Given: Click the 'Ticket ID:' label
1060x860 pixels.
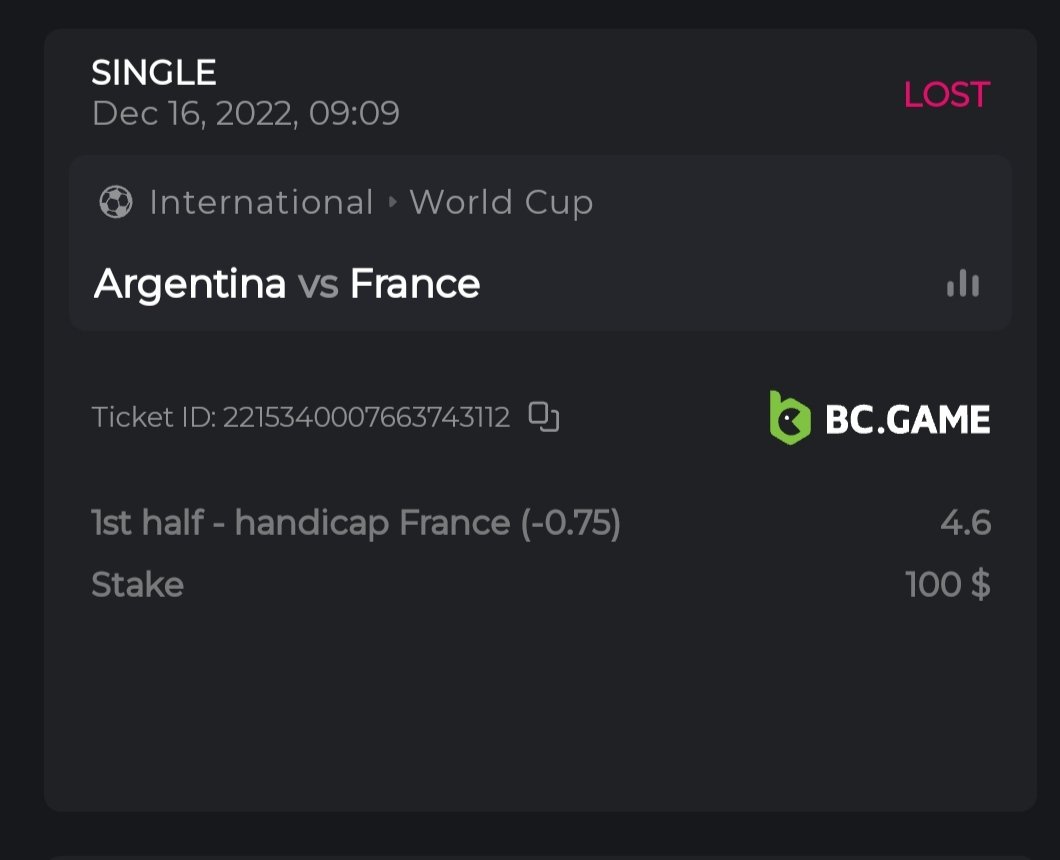Looking at the screenshot, I should (x=154, y=417).
